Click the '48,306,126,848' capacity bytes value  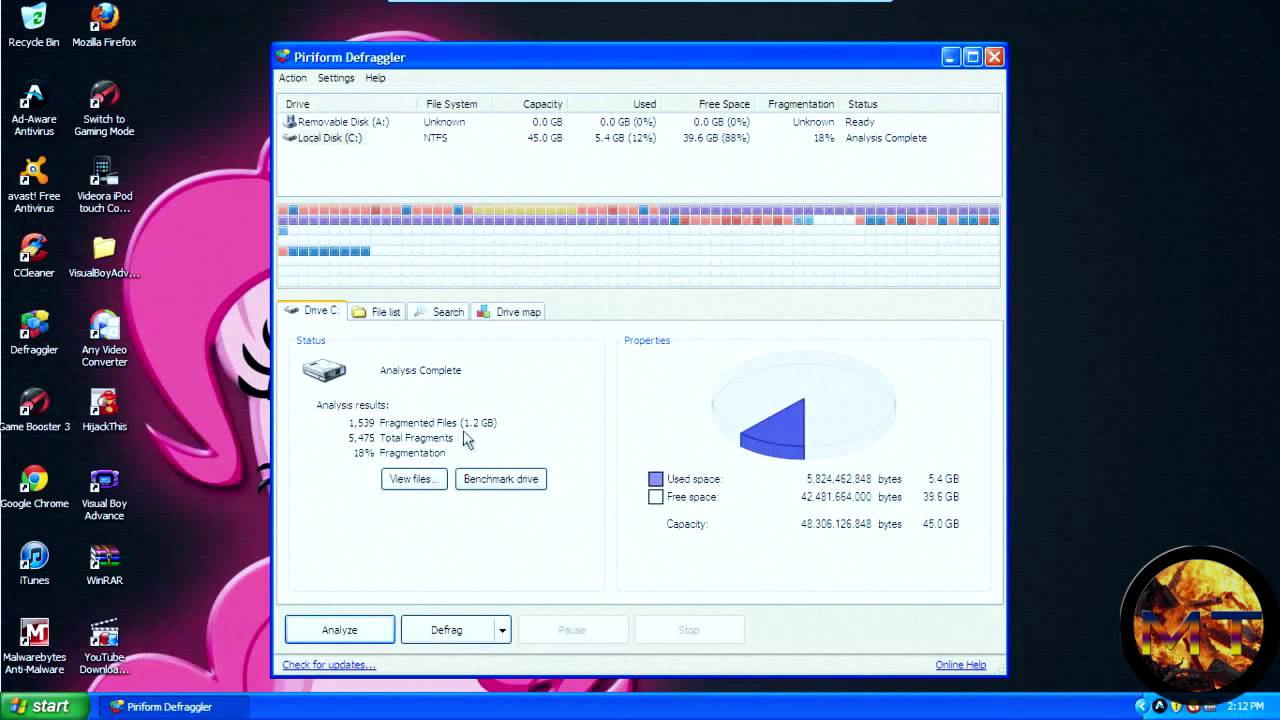tap(835, 524)
